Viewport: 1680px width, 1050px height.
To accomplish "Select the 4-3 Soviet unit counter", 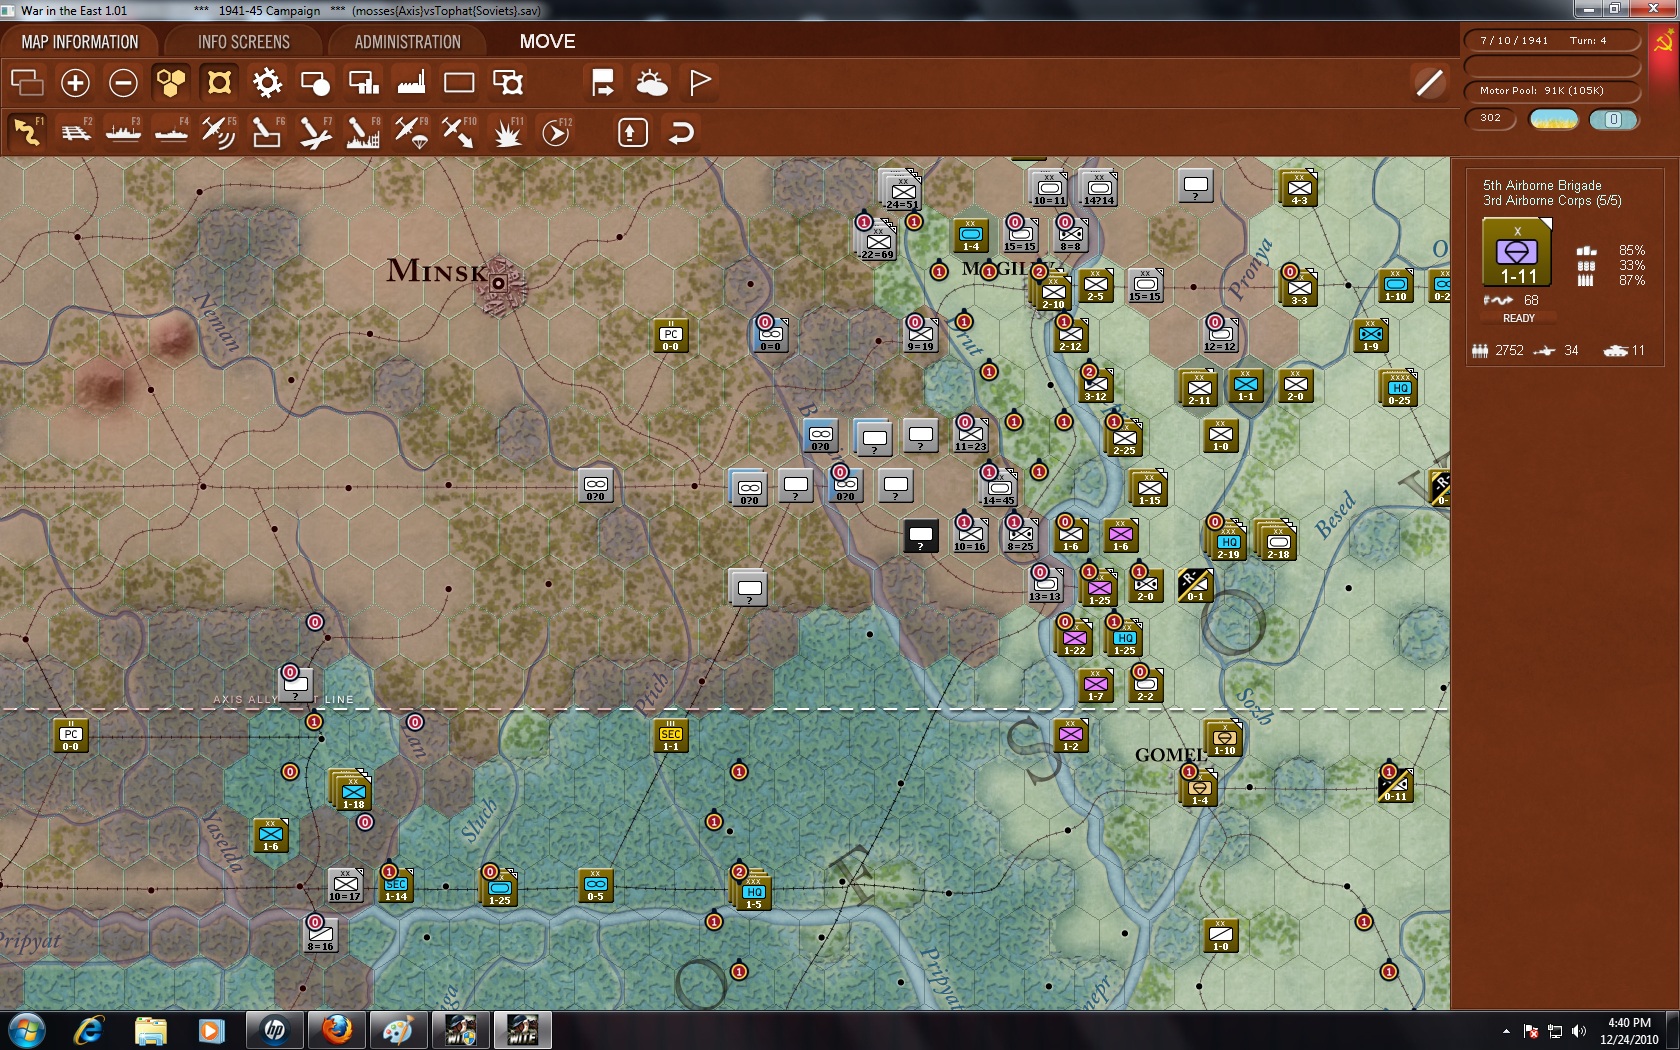I will [x=1299, y=188].
